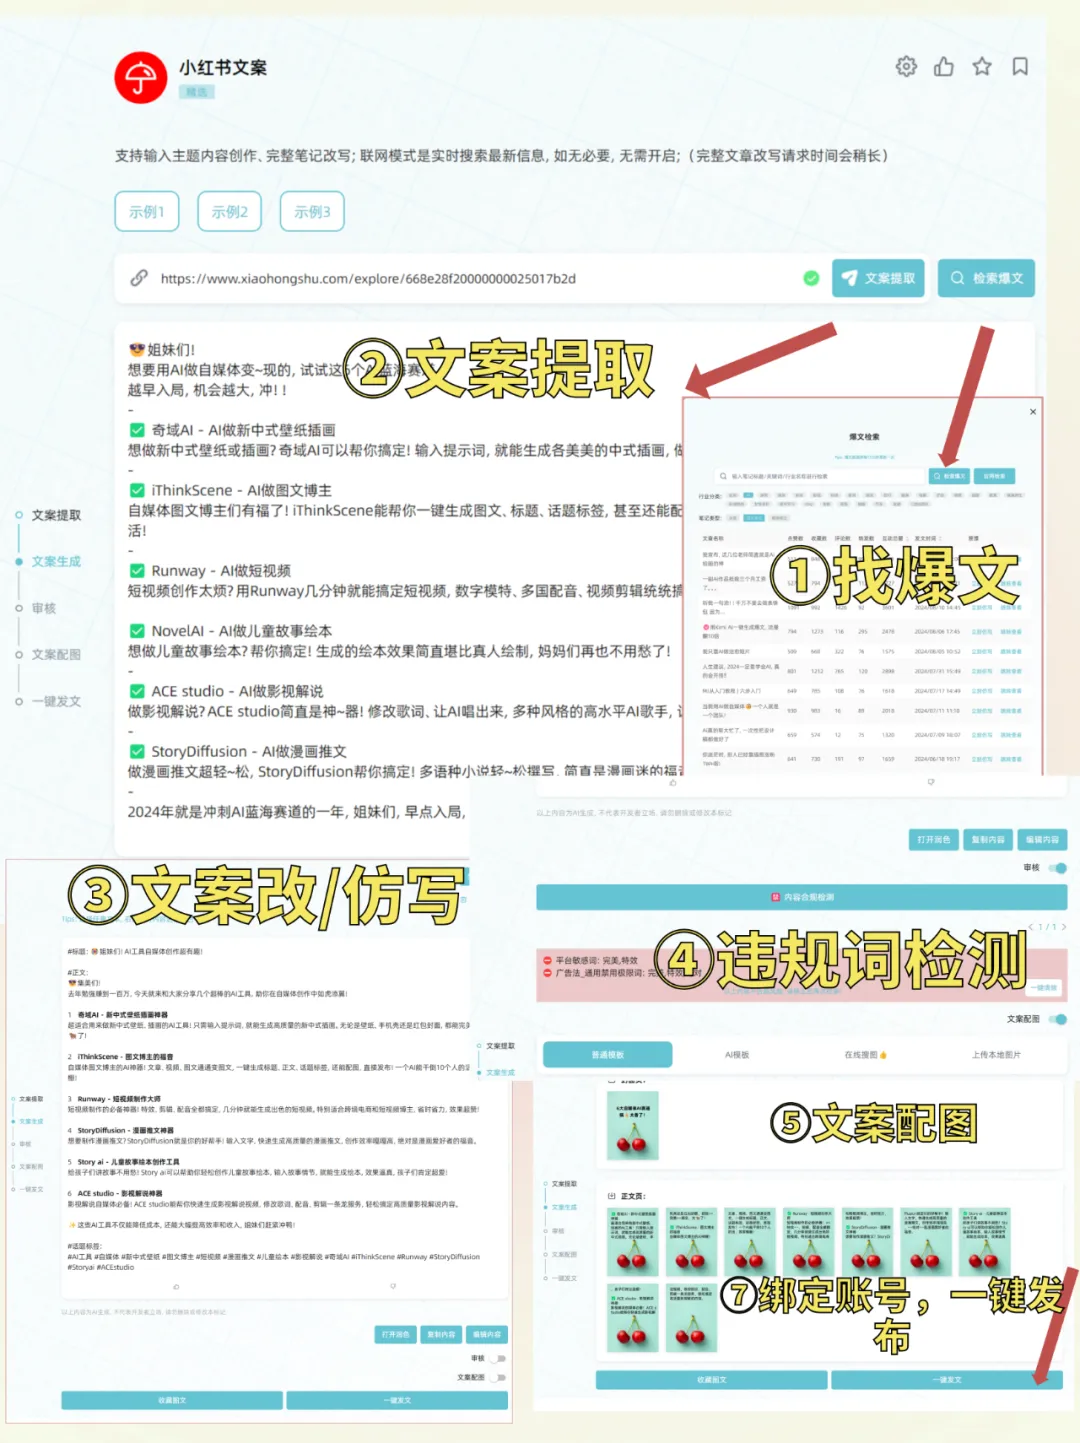Toggle the 审核 switch above 内容合规检测
Viewport: 1080px width, 1443px height.
[1059, 868]
